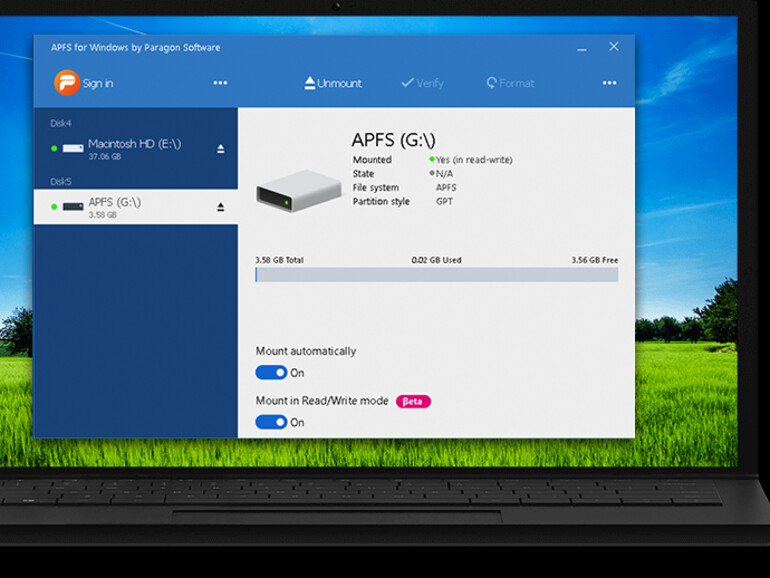Click the '3.58 GB Total' label

(279, 260)
